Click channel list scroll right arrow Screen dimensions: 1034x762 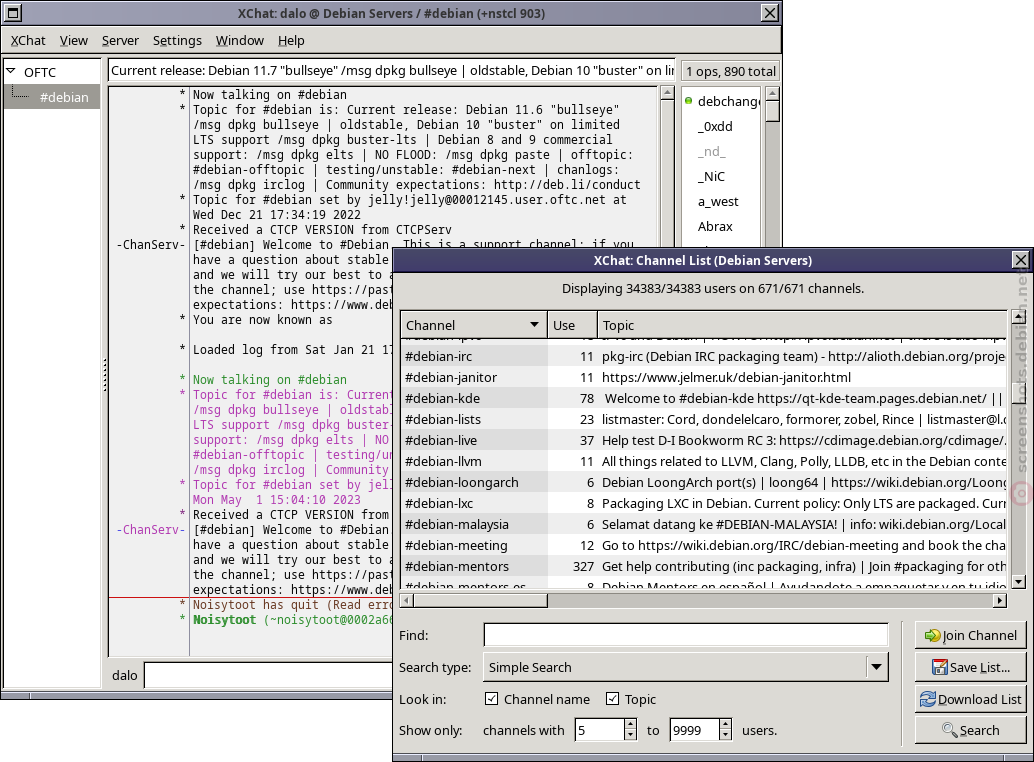[x=1000, y=601]
